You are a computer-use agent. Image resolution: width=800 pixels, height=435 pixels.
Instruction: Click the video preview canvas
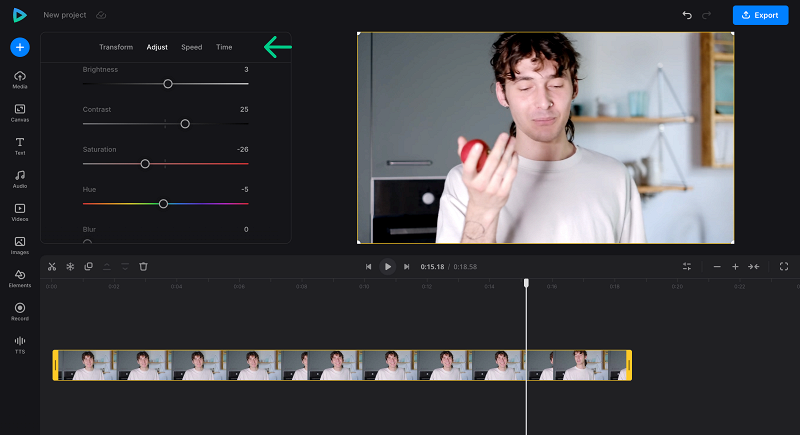pyautogui.click(x=545, y=138)
